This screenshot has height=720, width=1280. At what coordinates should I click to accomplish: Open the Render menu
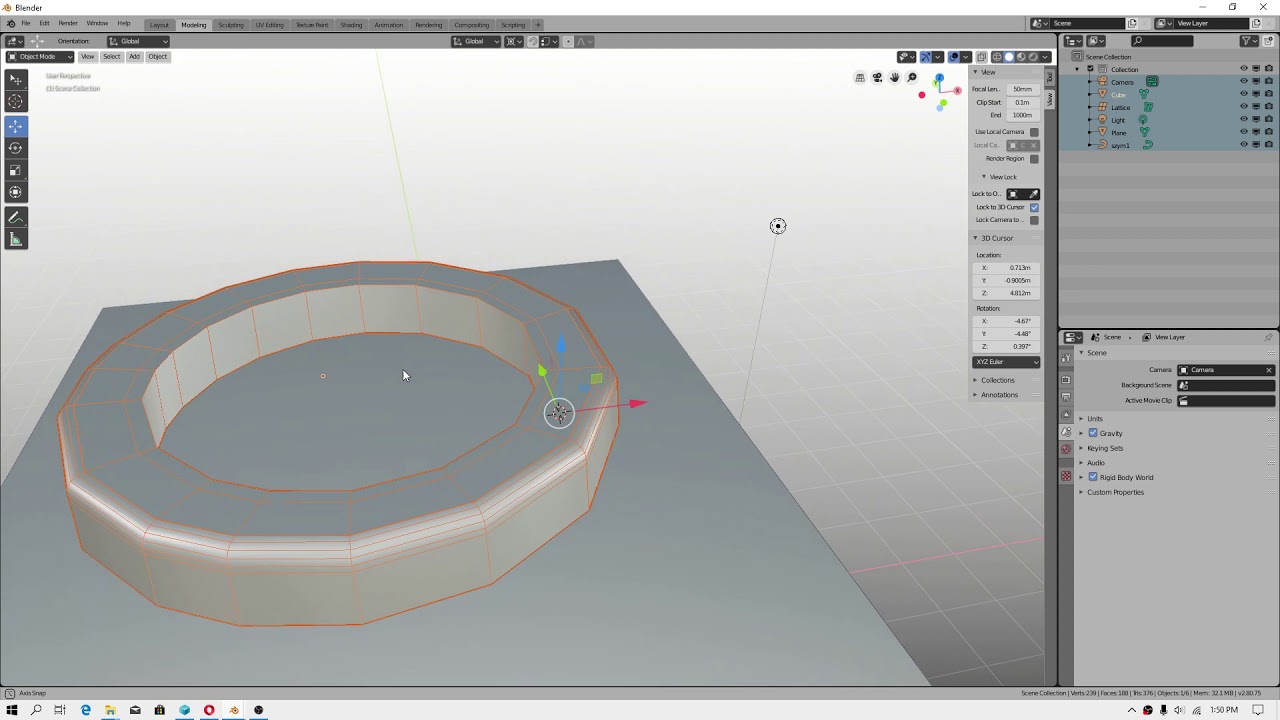click(x=68, y=23)
